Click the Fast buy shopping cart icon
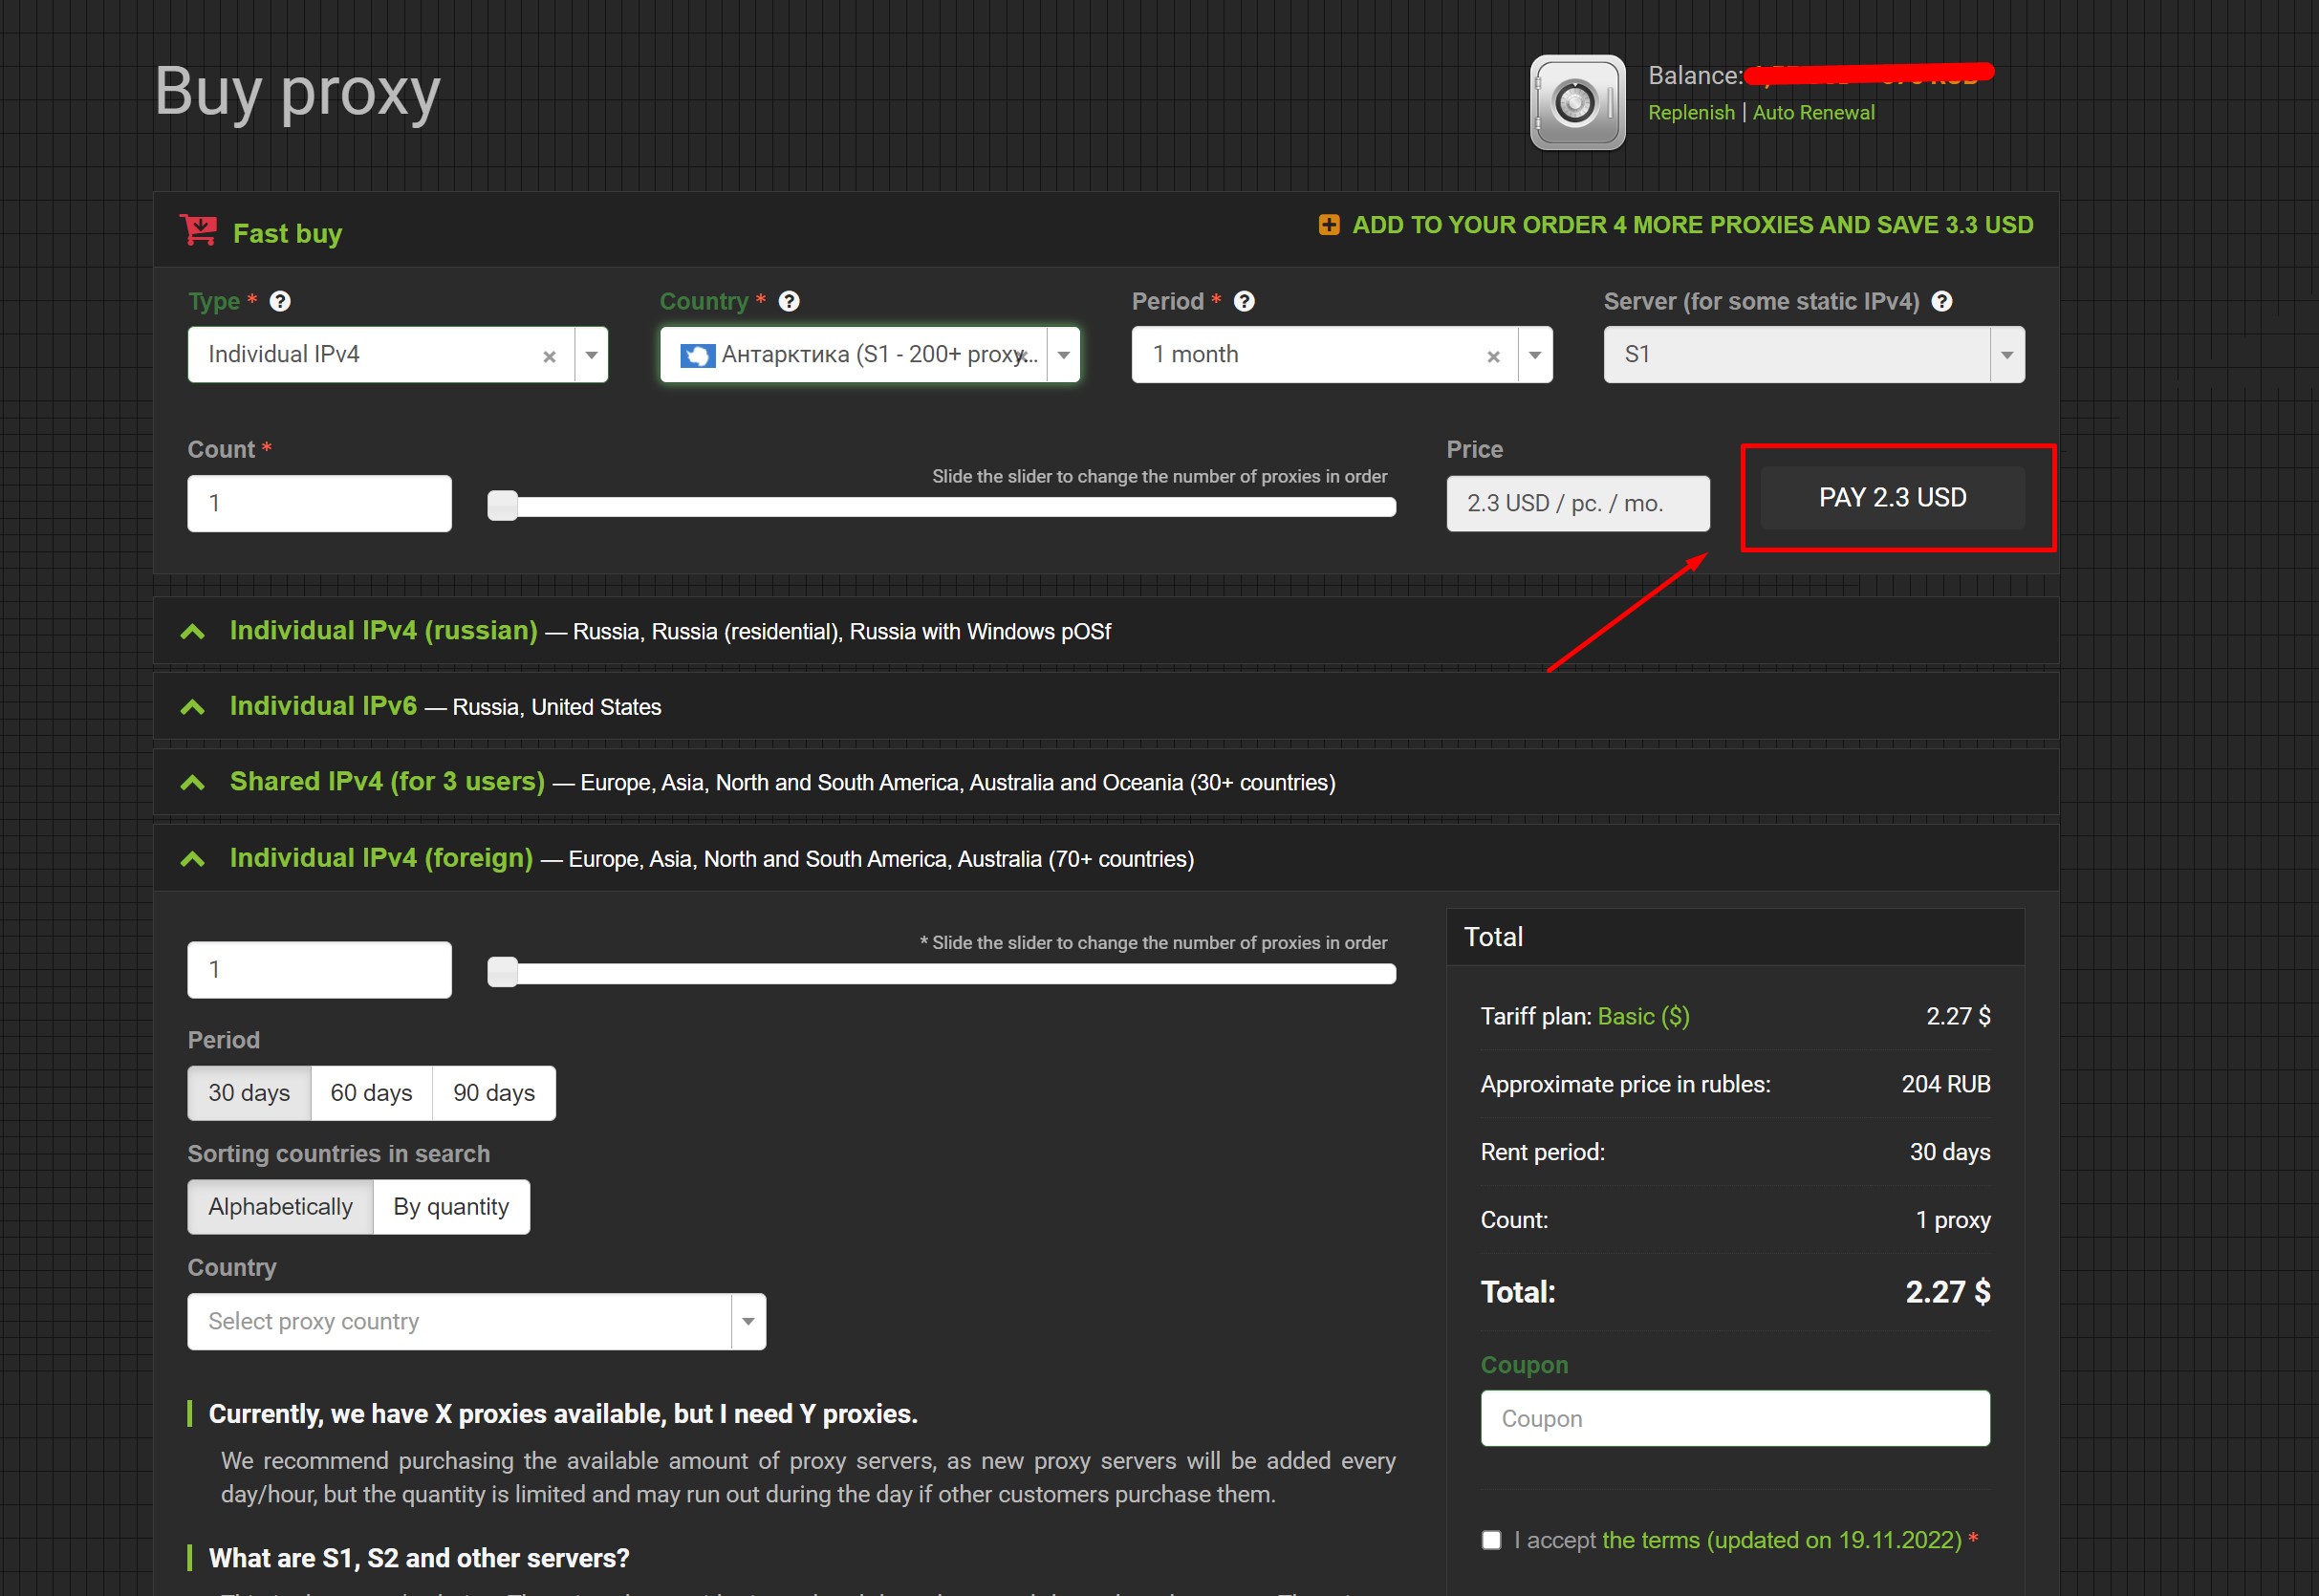 pos(199,230)
